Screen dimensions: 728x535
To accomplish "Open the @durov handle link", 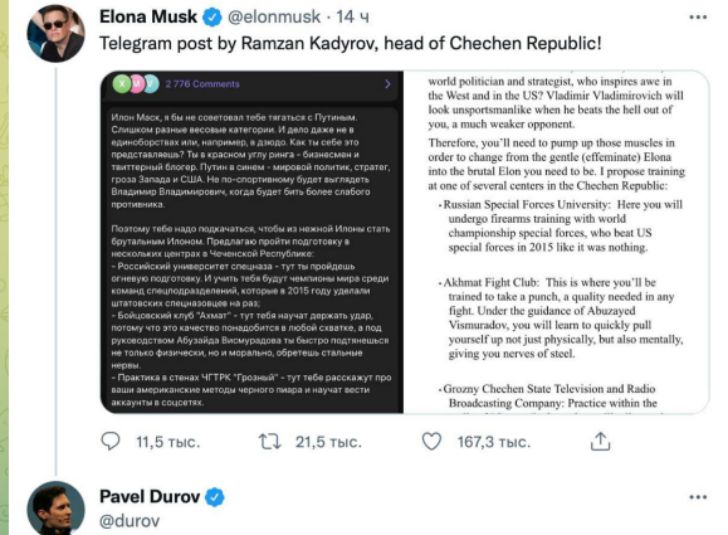I will coord(129,521).
